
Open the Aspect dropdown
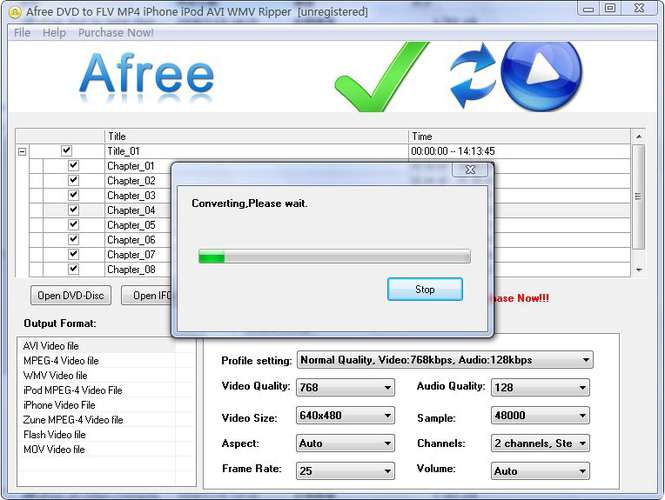(x=345, y=443)
